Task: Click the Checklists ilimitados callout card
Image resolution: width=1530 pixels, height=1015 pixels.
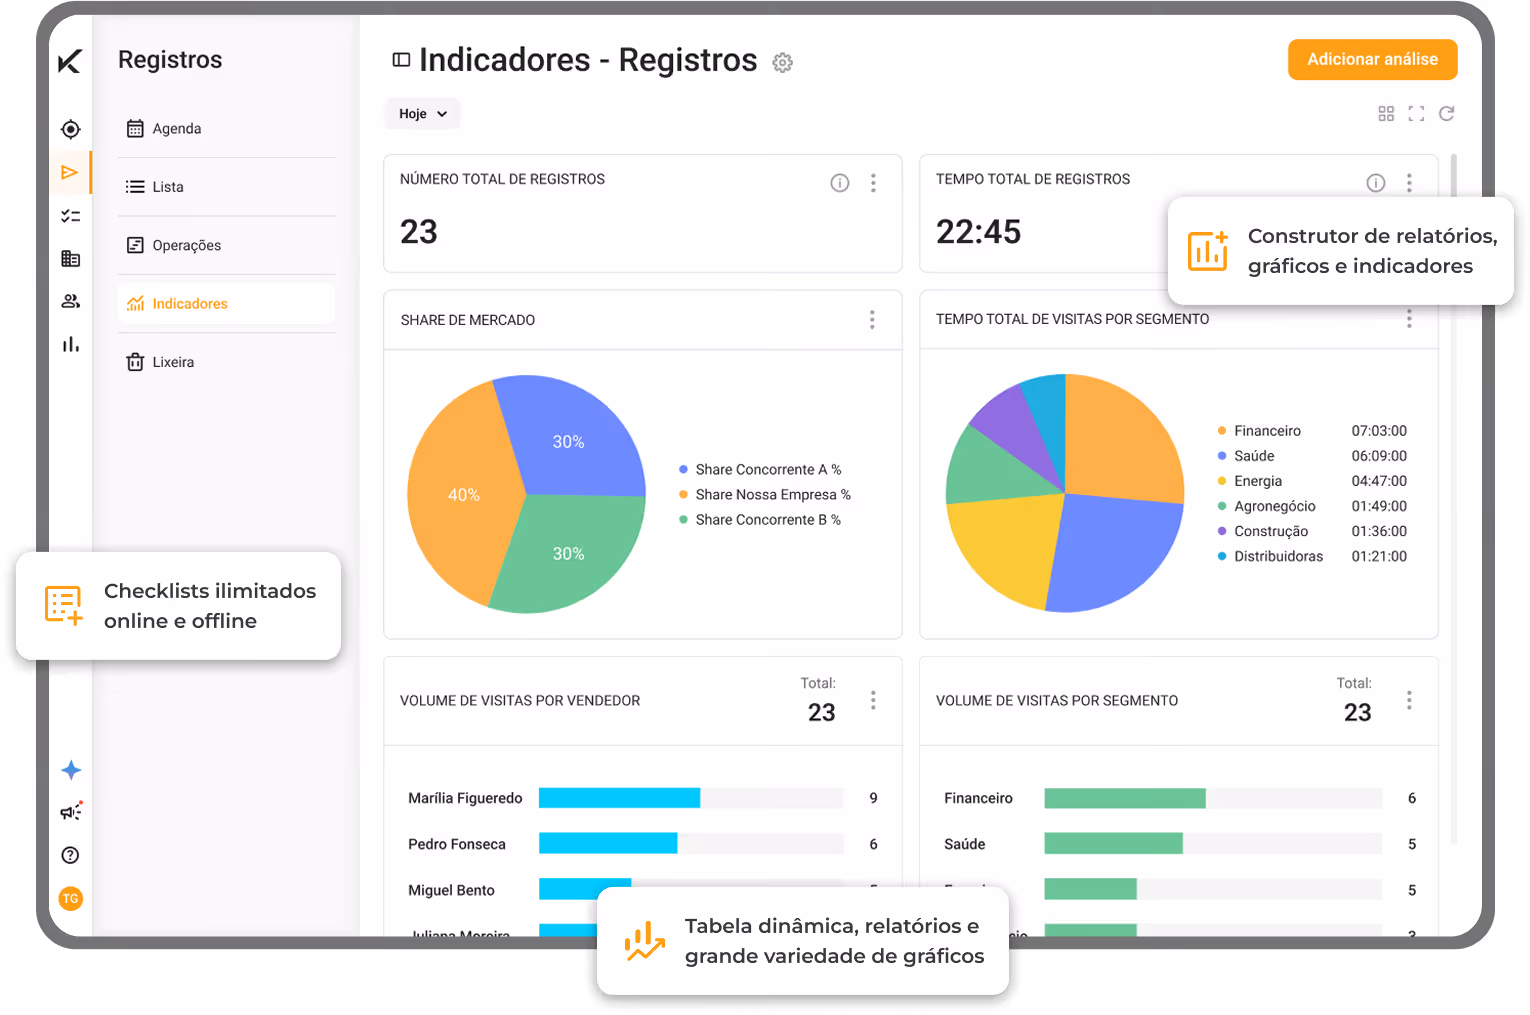Action: click(178, 606)
